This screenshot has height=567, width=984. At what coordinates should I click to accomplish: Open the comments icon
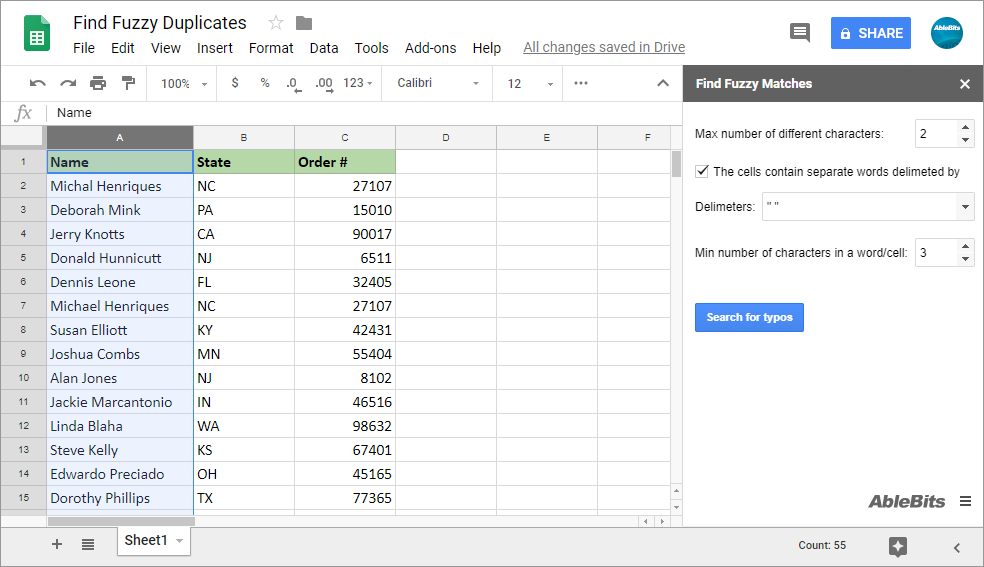pos(800,33)
